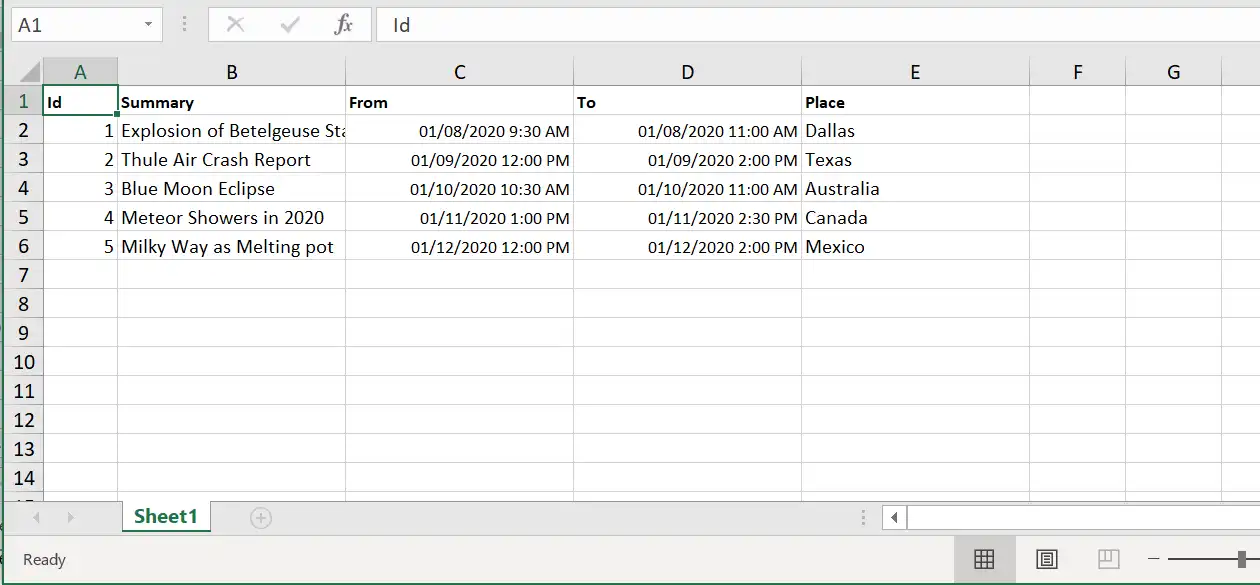The width and height of the screenshot is (1260, 585).
Task: Select the Milky Way as Melting pot cell
Action: (x=232, y=246)
